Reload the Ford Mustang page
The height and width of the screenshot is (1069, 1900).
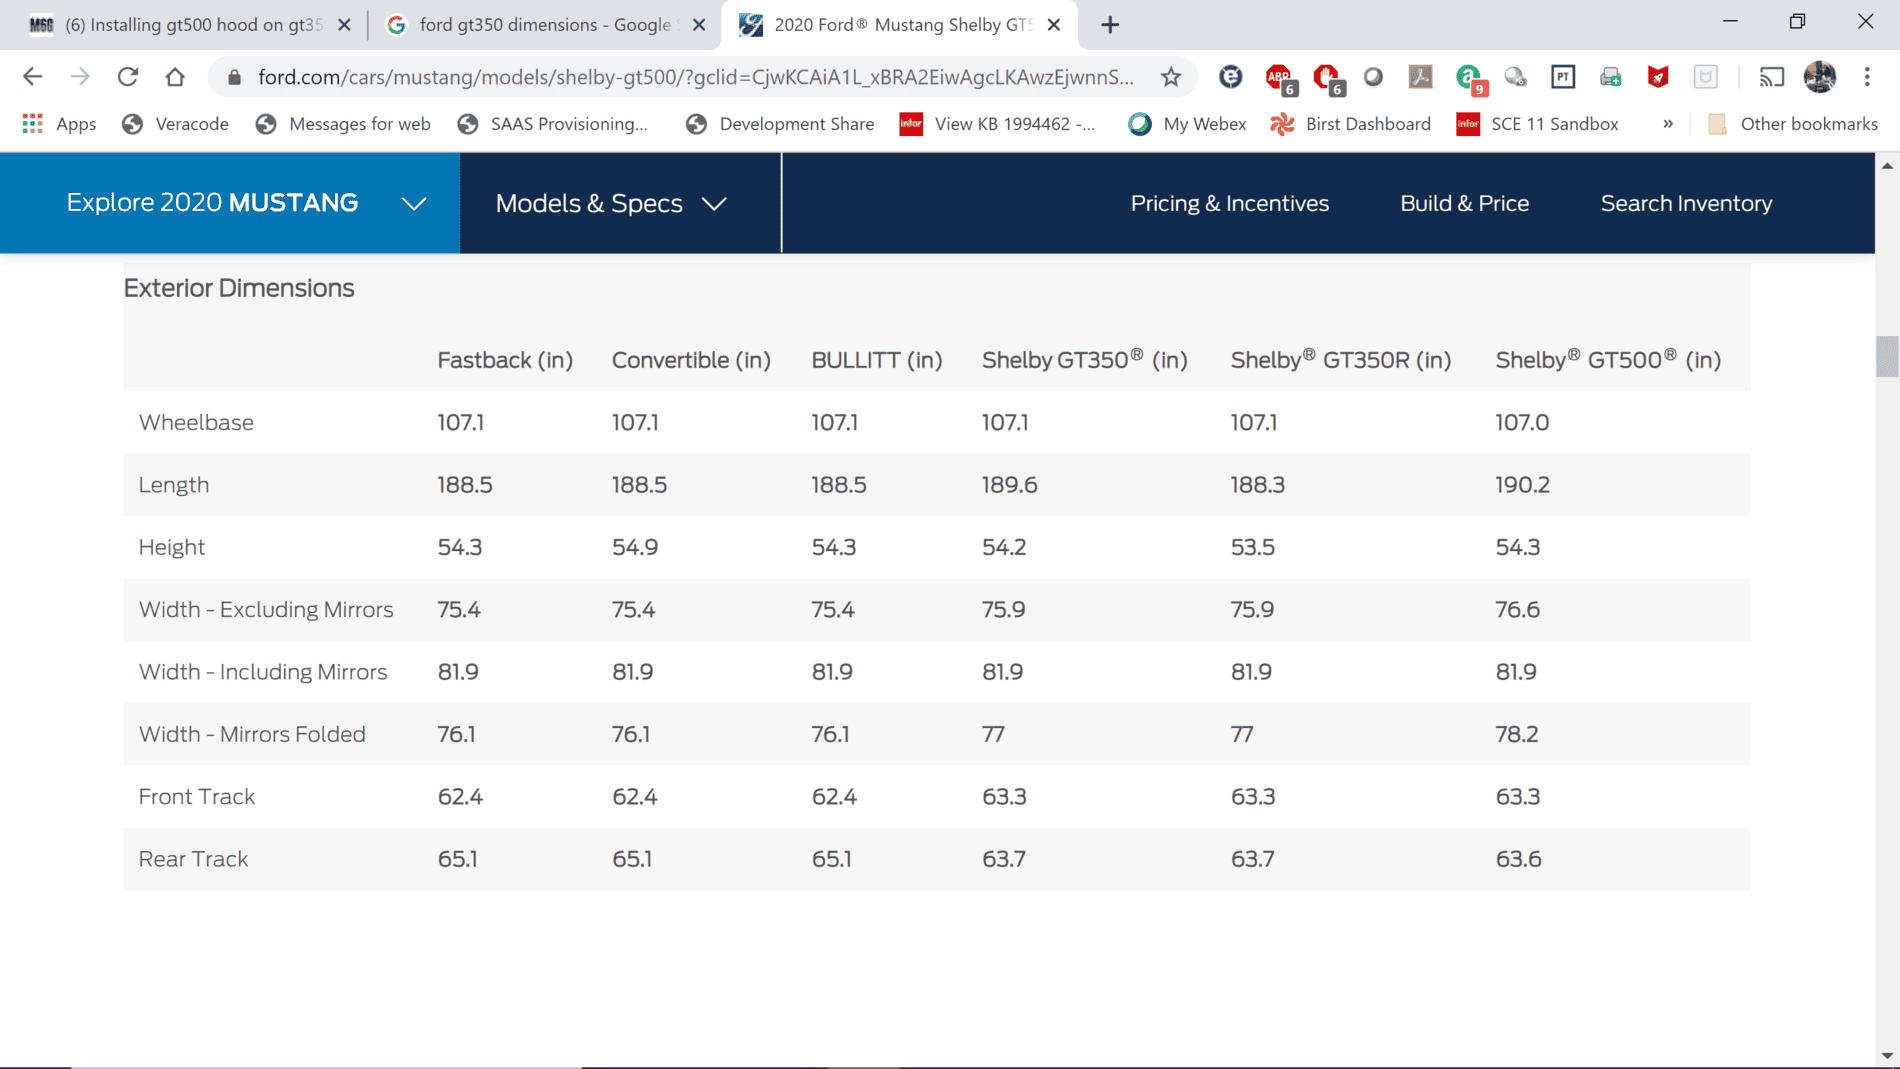tap(127, 77)
